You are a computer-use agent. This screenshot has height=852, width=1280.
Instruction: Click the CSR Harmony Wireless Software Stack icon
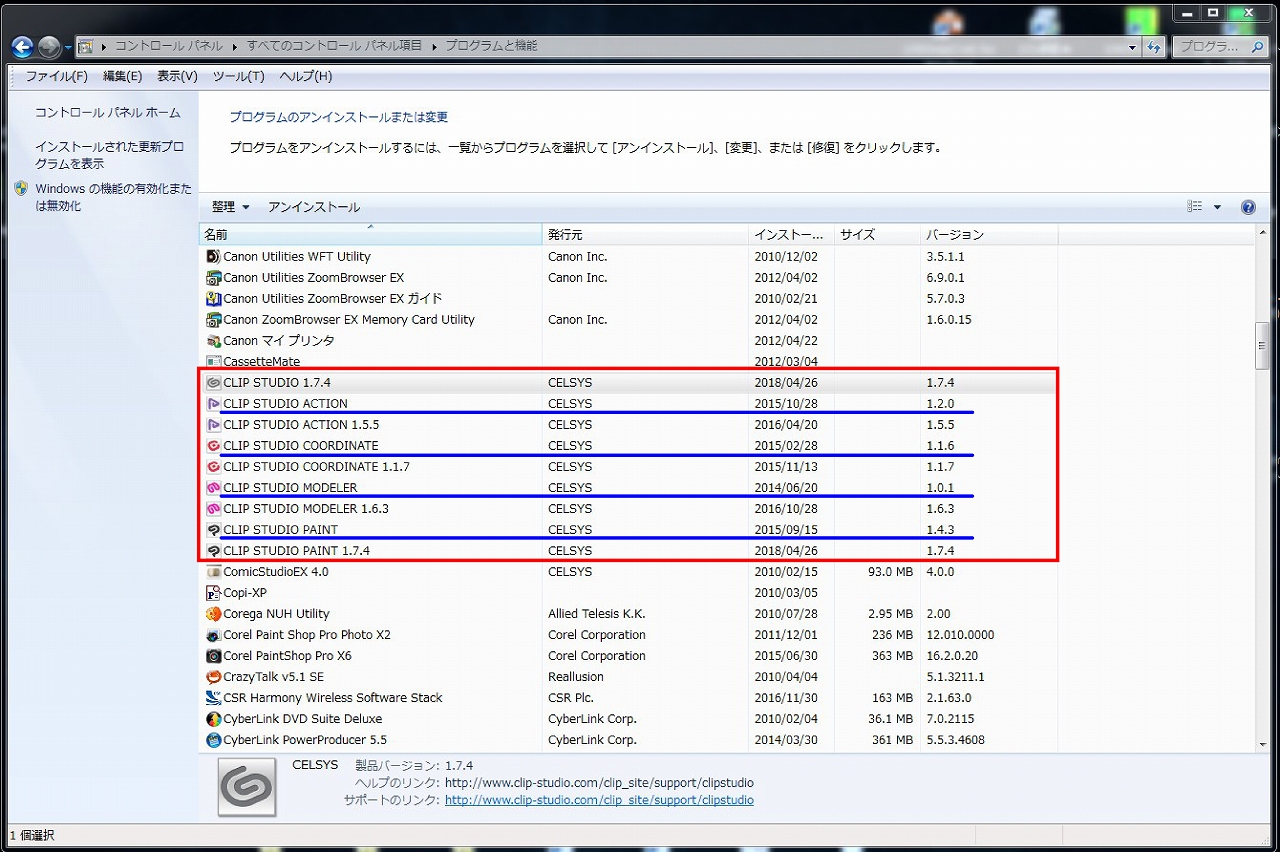[x=213, y=698]
